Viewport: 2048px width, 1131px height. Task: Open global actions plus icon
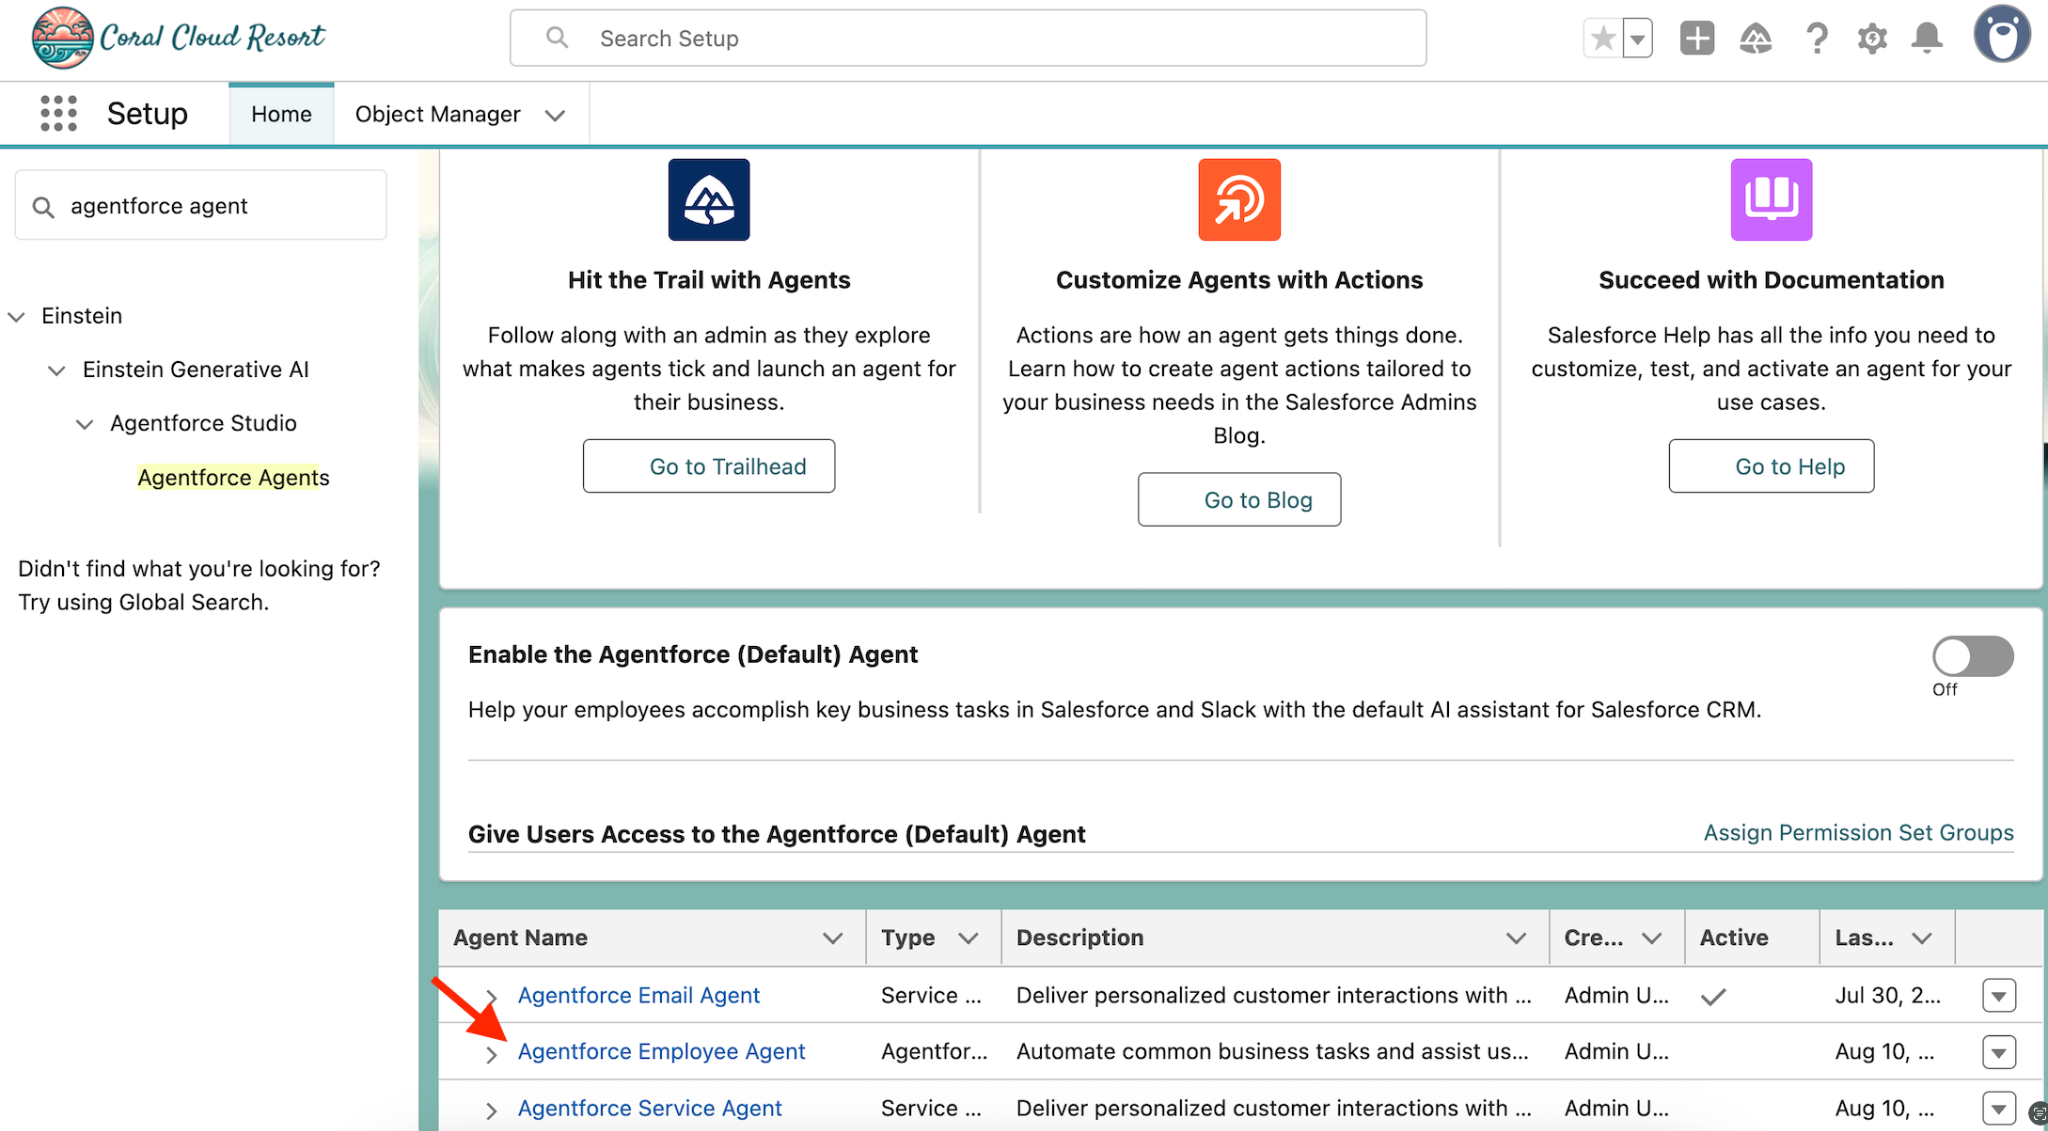(x=1697, y=39)
